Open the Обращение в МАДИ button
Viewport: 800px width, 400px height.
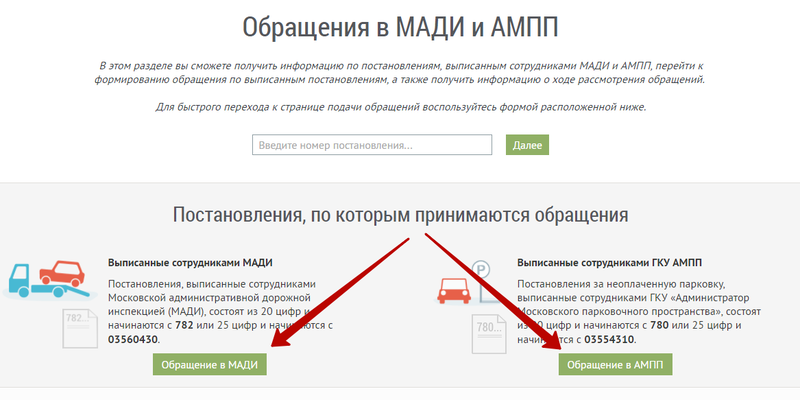click(210, 365)
